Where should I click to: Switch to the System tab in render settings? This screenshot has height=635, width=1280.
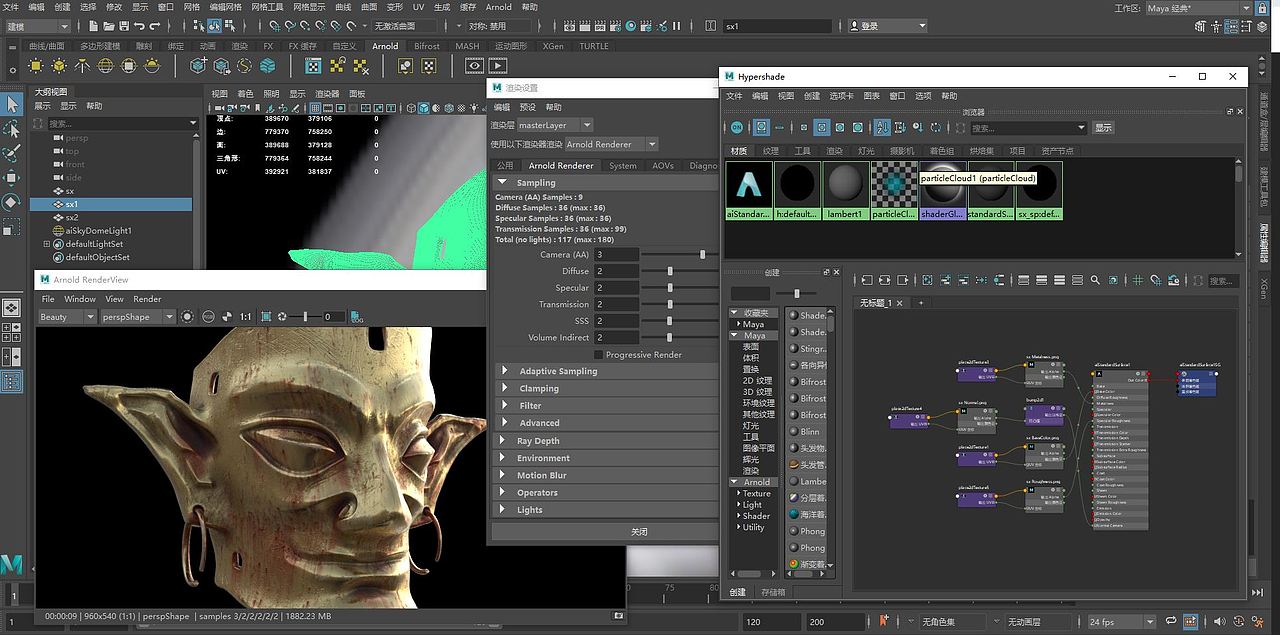pyautogui.click(x=623, y=165)
